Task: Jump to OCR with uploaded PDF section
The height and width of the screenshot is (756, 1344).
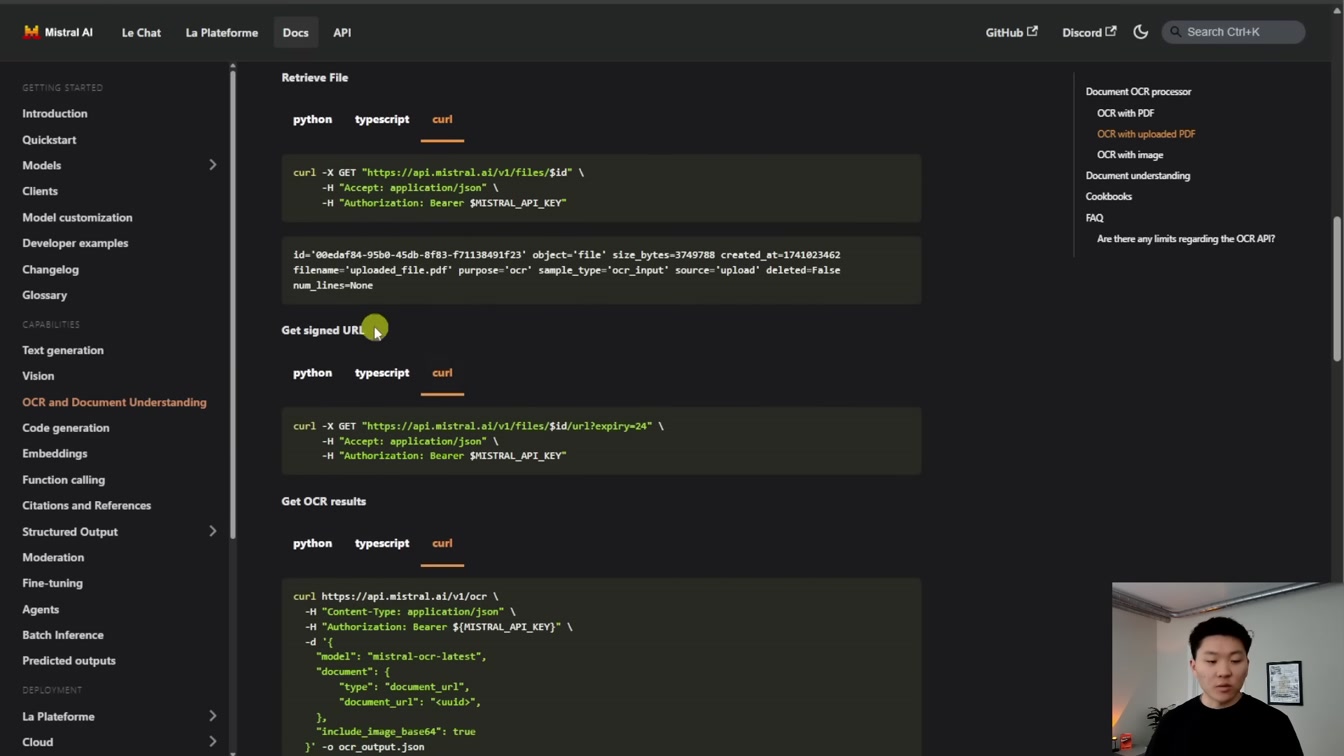Action: click(x=1146, y=134)
